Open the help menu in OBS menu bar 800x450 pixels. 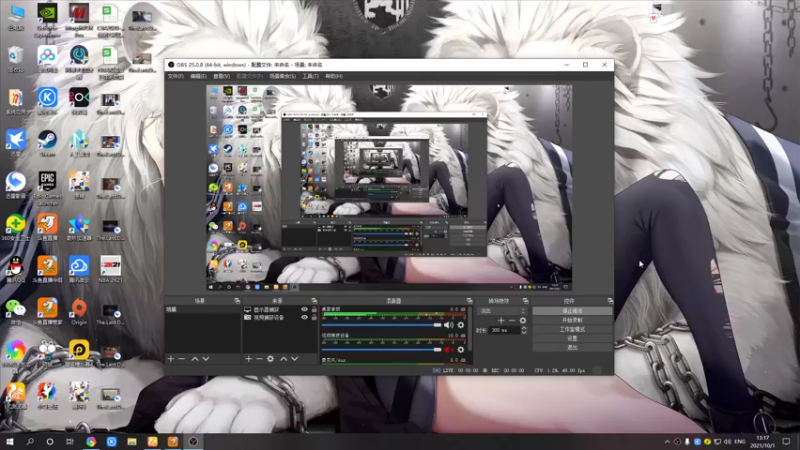[334, 76]
